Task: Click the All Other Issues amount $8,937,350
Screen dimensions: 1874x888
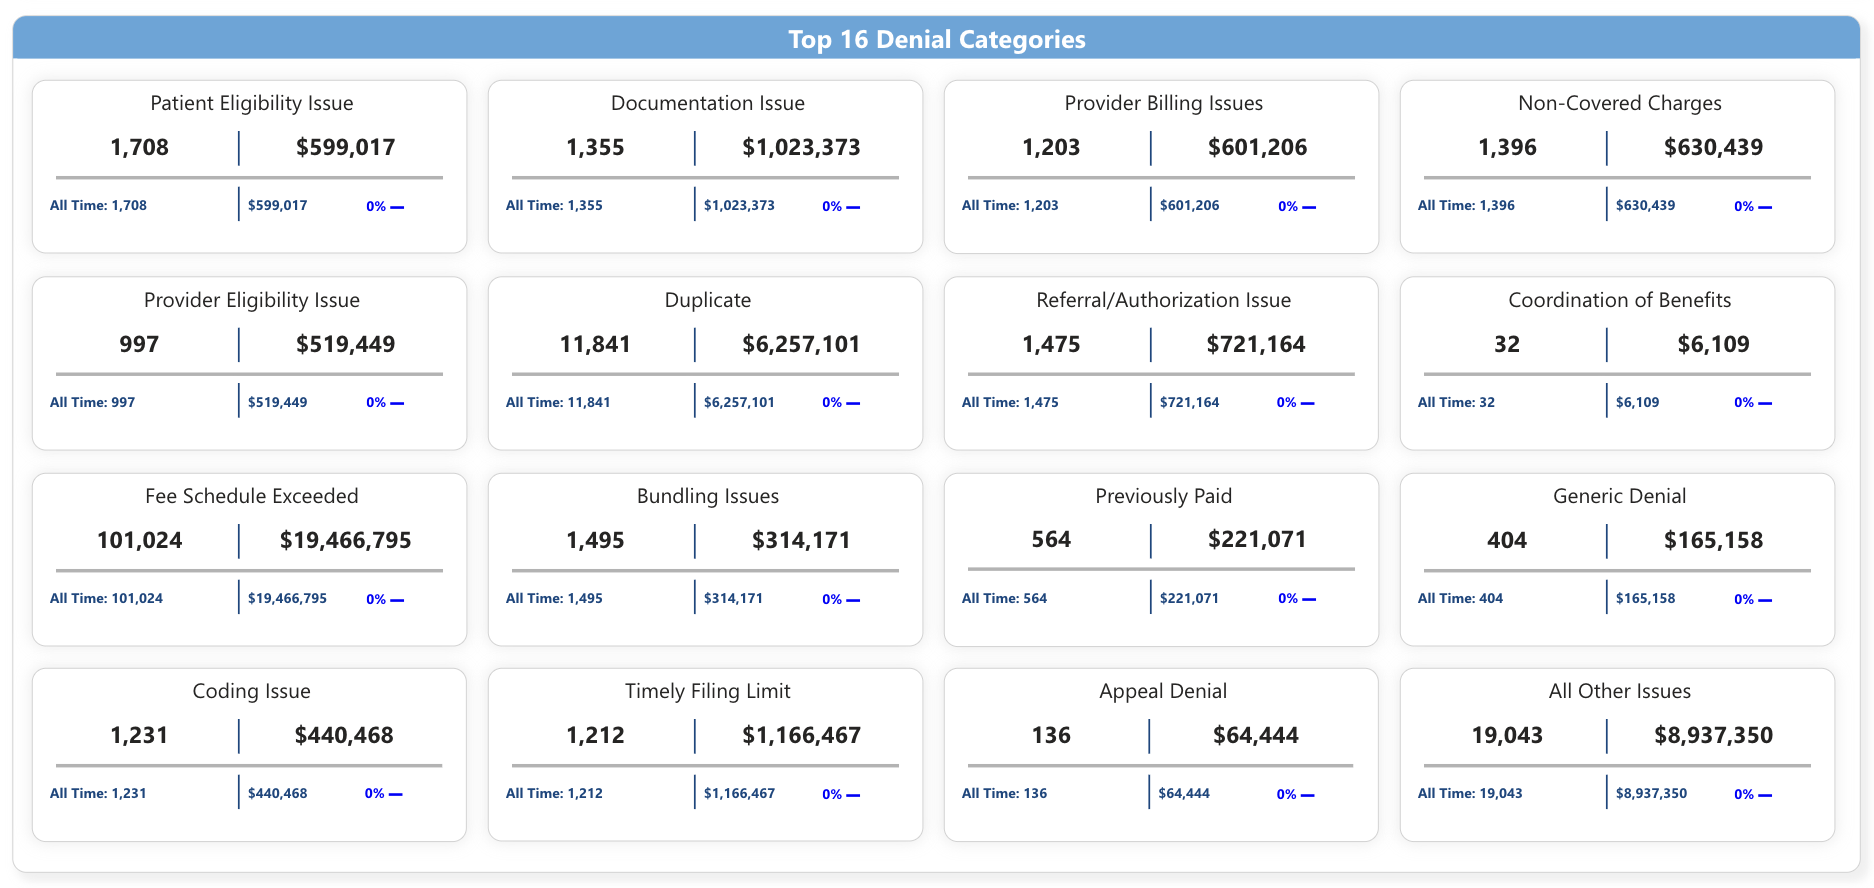Action: coord(1713,735)
